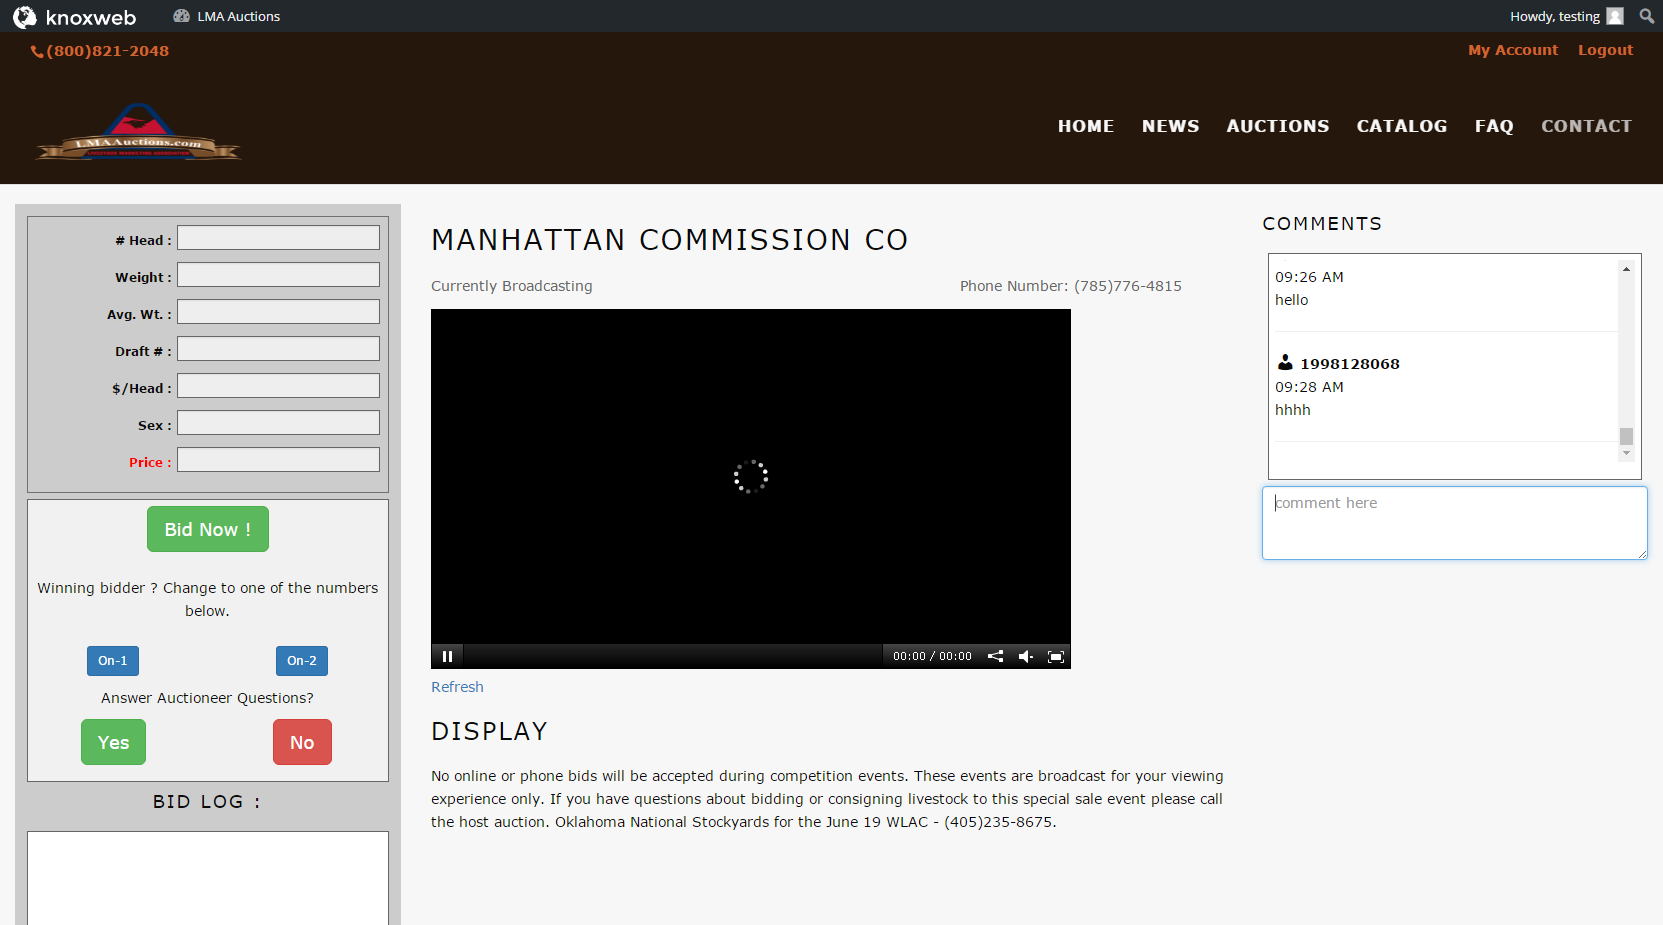
Task: Open the knoxweb logo menu
Action: [74, 17]
